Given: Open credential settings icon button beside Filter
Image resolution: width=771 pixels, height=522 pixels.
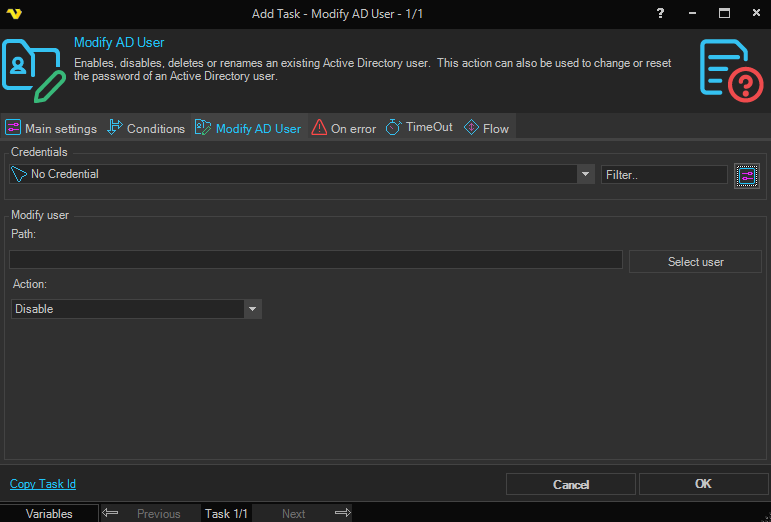Looking at the screenshot, I should click(746, 175).
